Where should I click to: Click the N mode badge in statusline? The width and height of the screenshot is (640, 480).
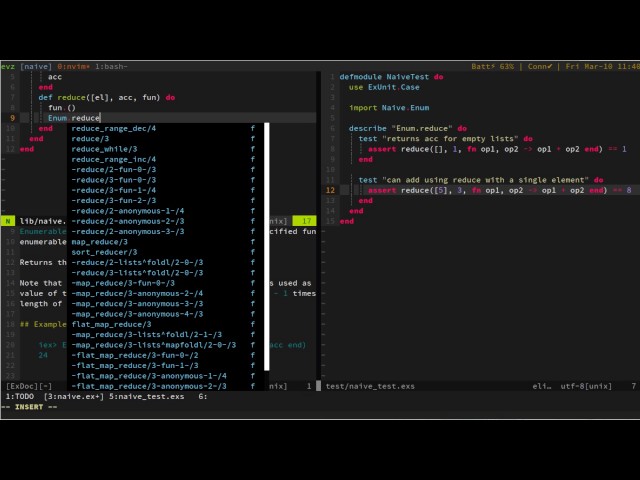coord(8,221)
